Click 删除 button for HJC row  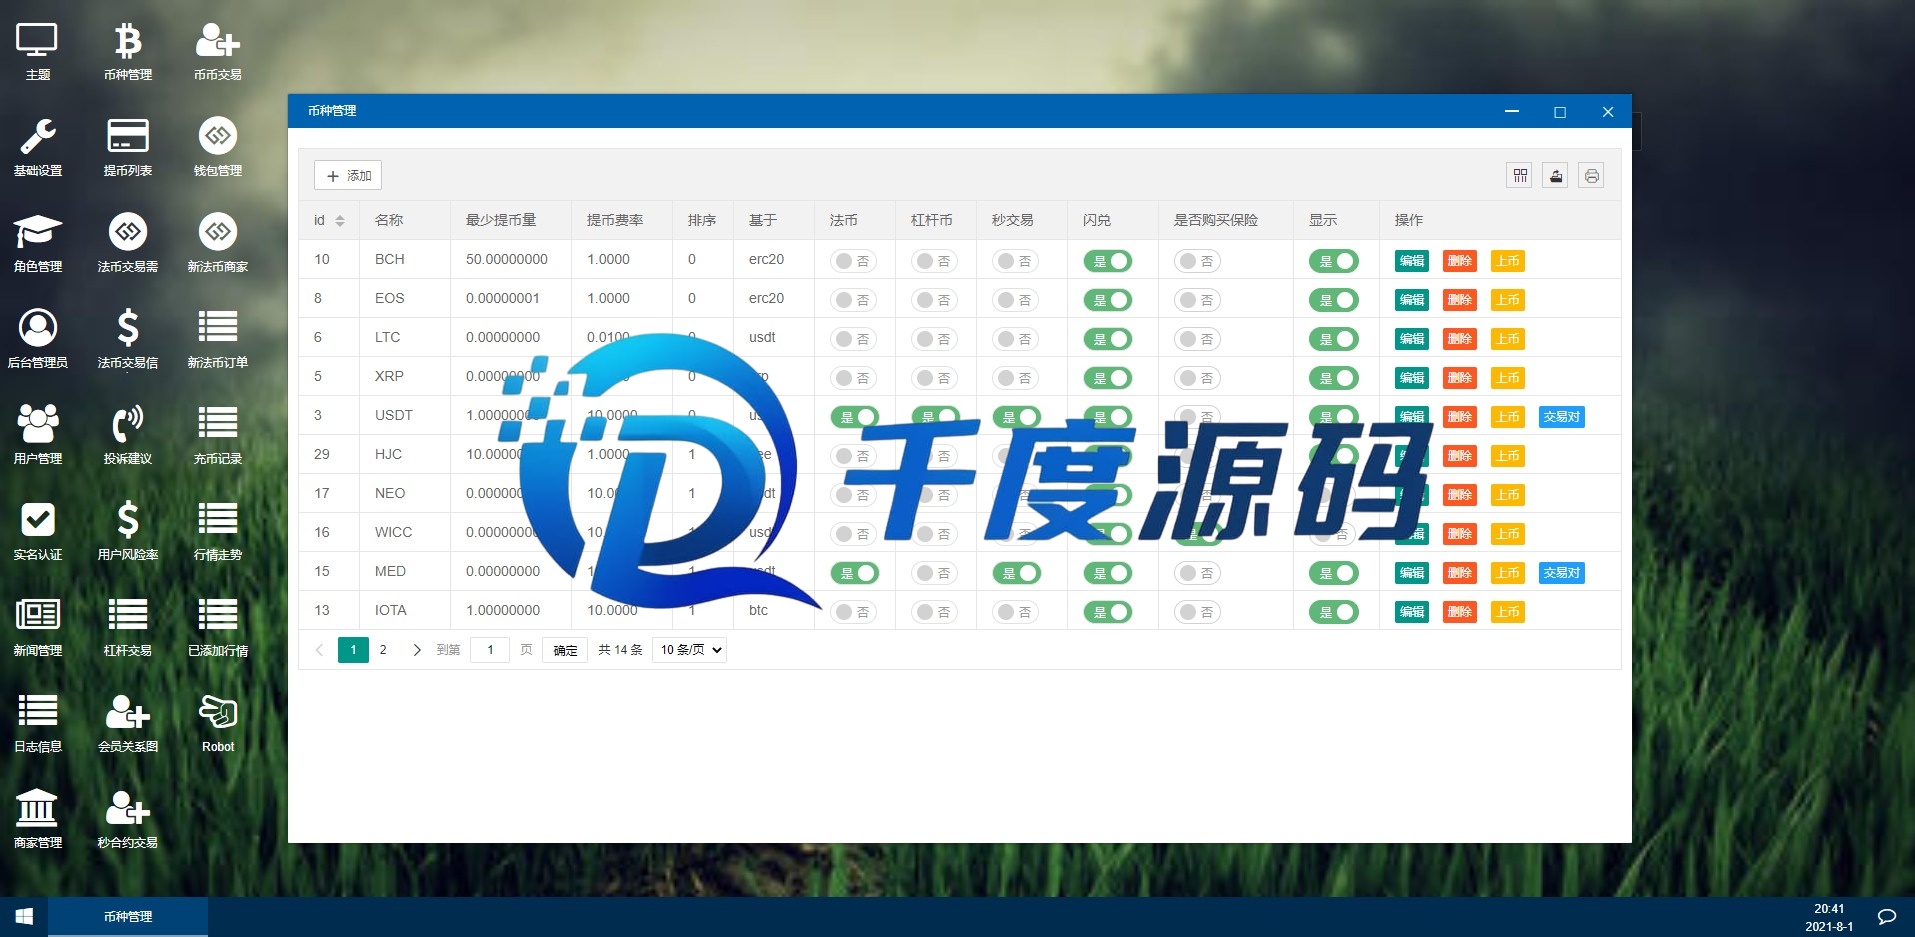click(x=1460, y=456)
